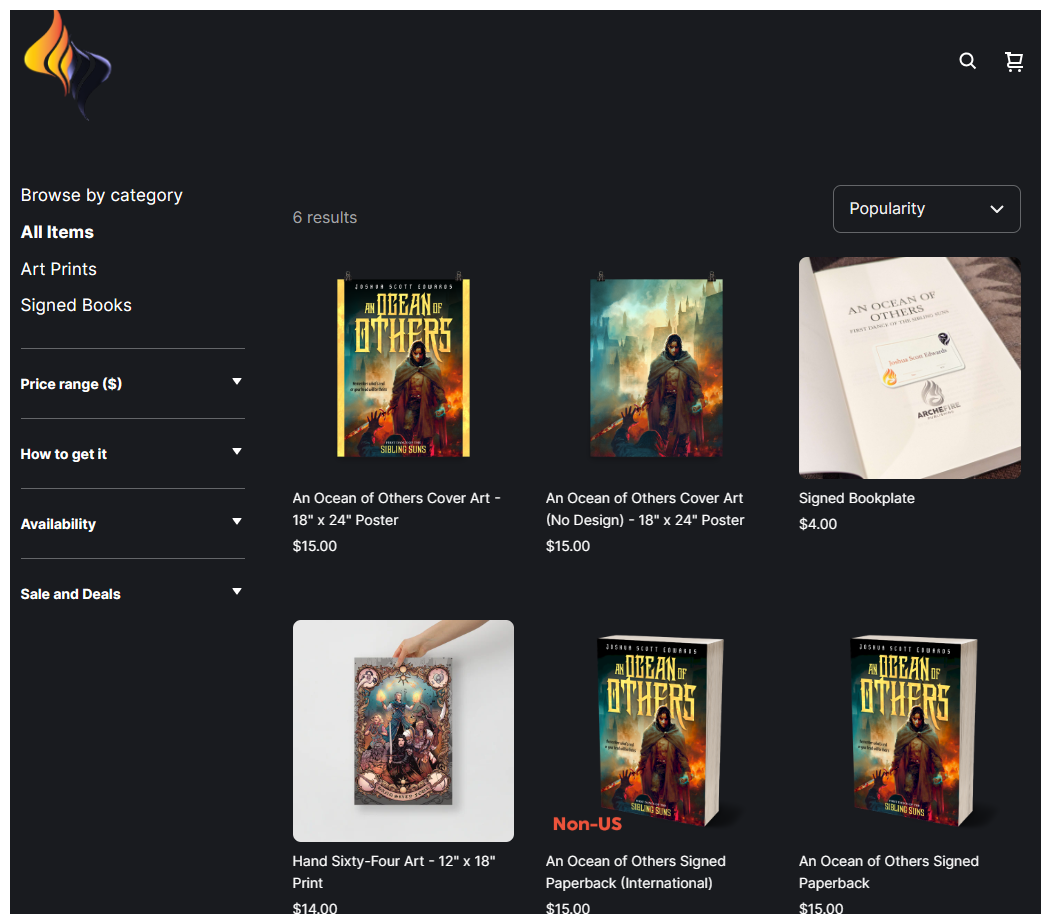Select the Art Prints category
Screen dimensions: 1051x924
[58, 269]
